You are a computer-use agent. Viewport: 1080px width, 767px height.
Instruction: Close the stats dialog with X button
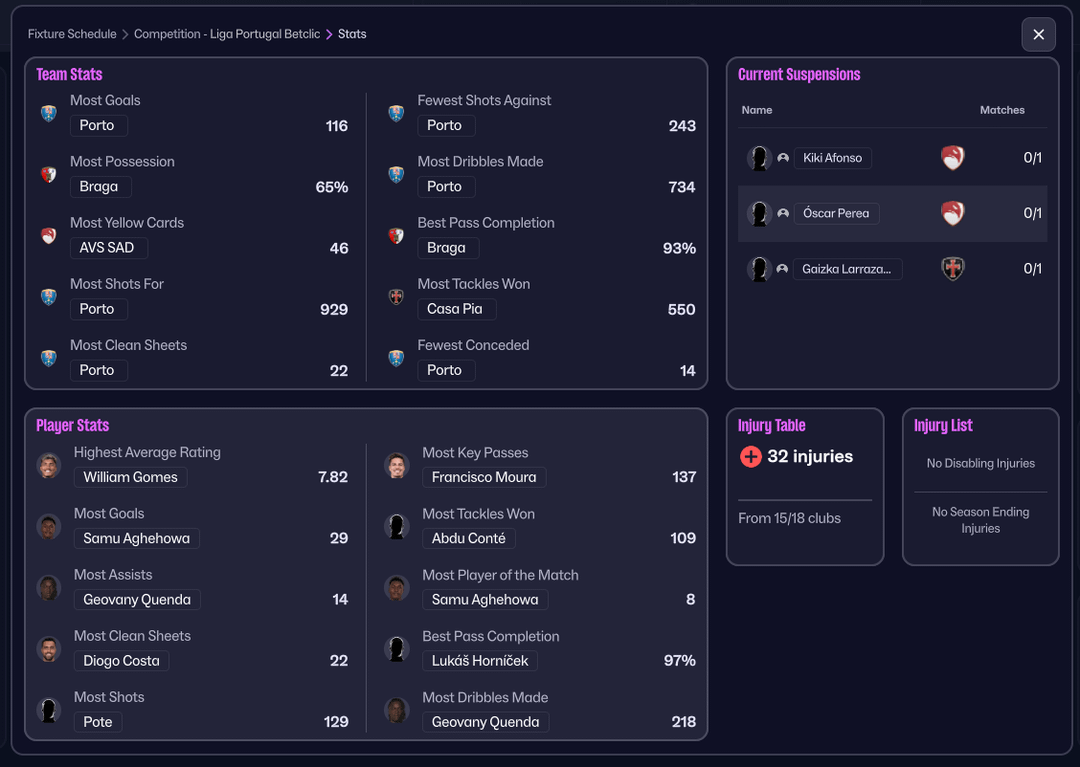tap(1038, 34)
